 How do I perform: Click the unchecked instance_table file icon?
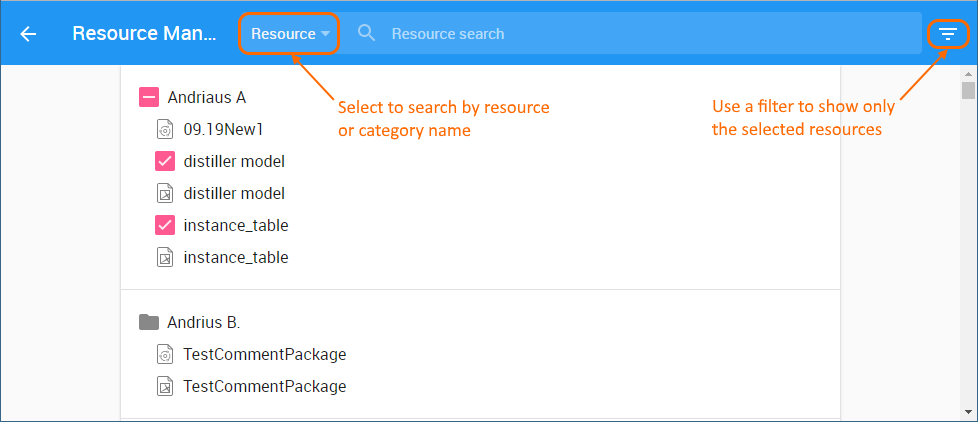pyautogui.click(x=165, y=257)
